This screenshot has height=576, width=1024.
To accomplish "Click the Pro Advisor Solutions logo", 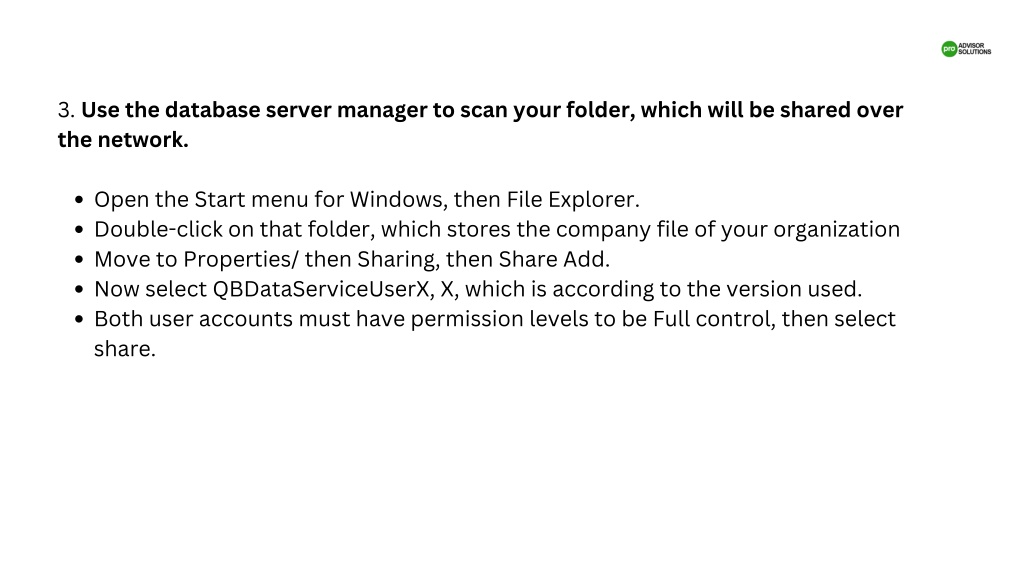I will (x=966, y=49).
